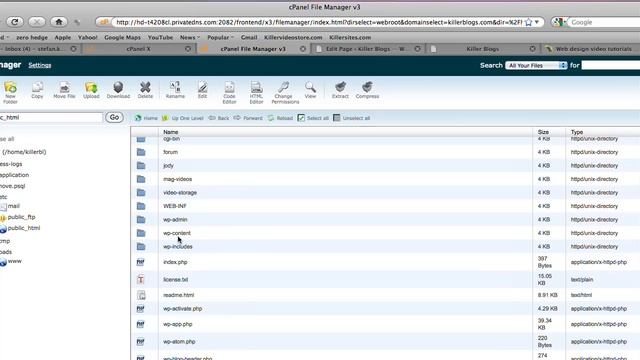The image size is (640, 360).
Task: Choose the Rename tool
Action: 175,90
